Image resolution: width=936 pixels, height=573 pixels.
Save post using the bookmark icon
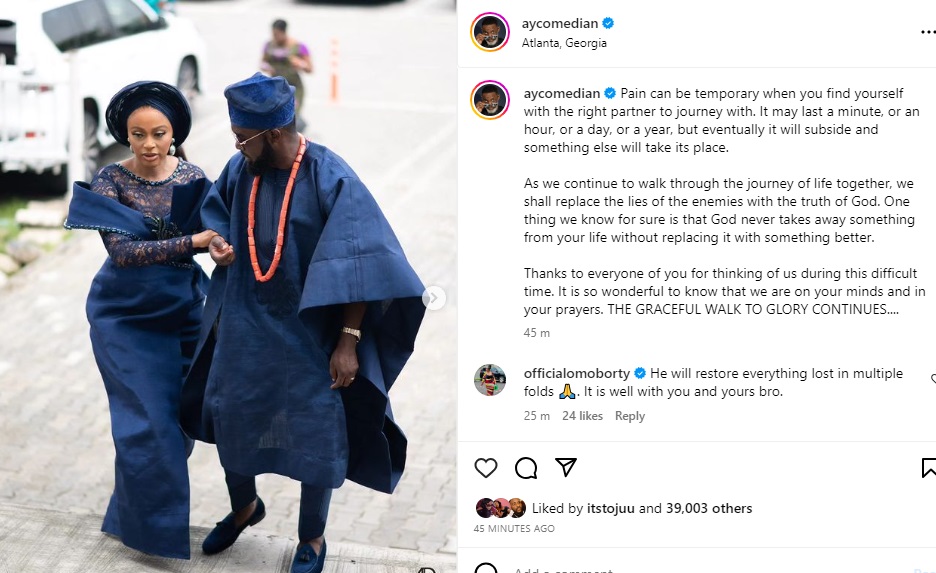[x=928, y=468]
